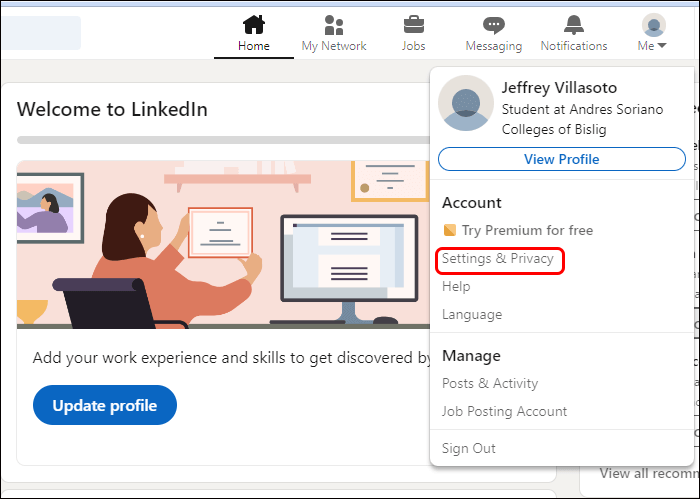Open the Jobs briefcase icon
The height and width of the screenshot is (499, 700).
[x=413, y=25]
